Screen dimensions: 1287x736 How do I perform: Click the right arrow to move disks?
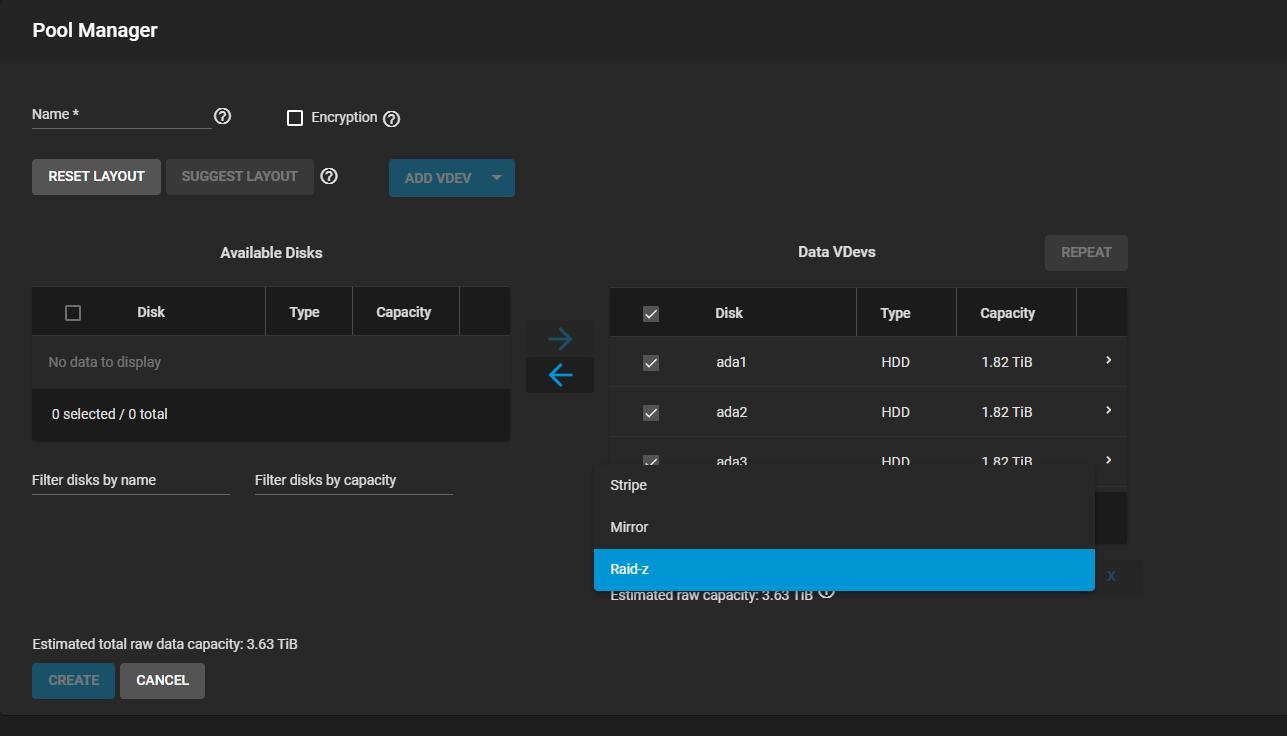(560, 339)
